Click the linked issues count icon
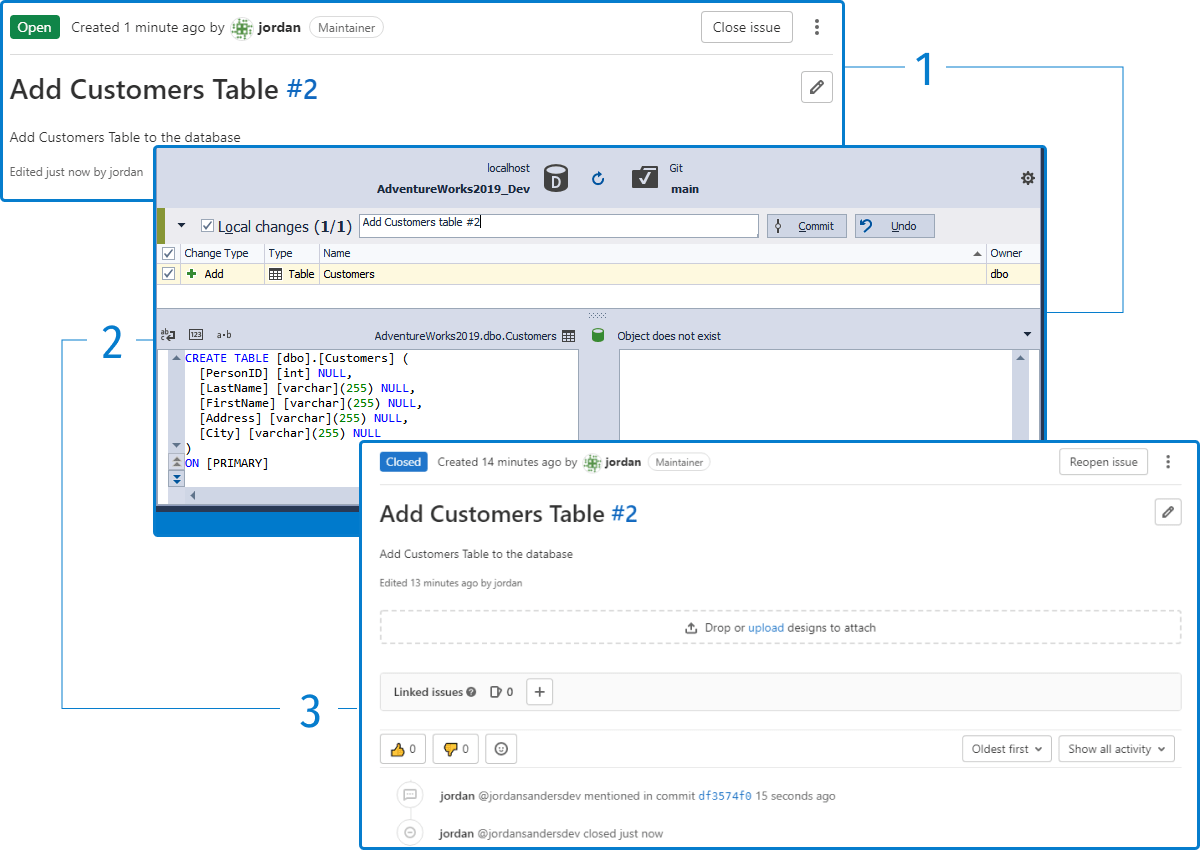Viewport: 1200px width, 850px height. 495,692
